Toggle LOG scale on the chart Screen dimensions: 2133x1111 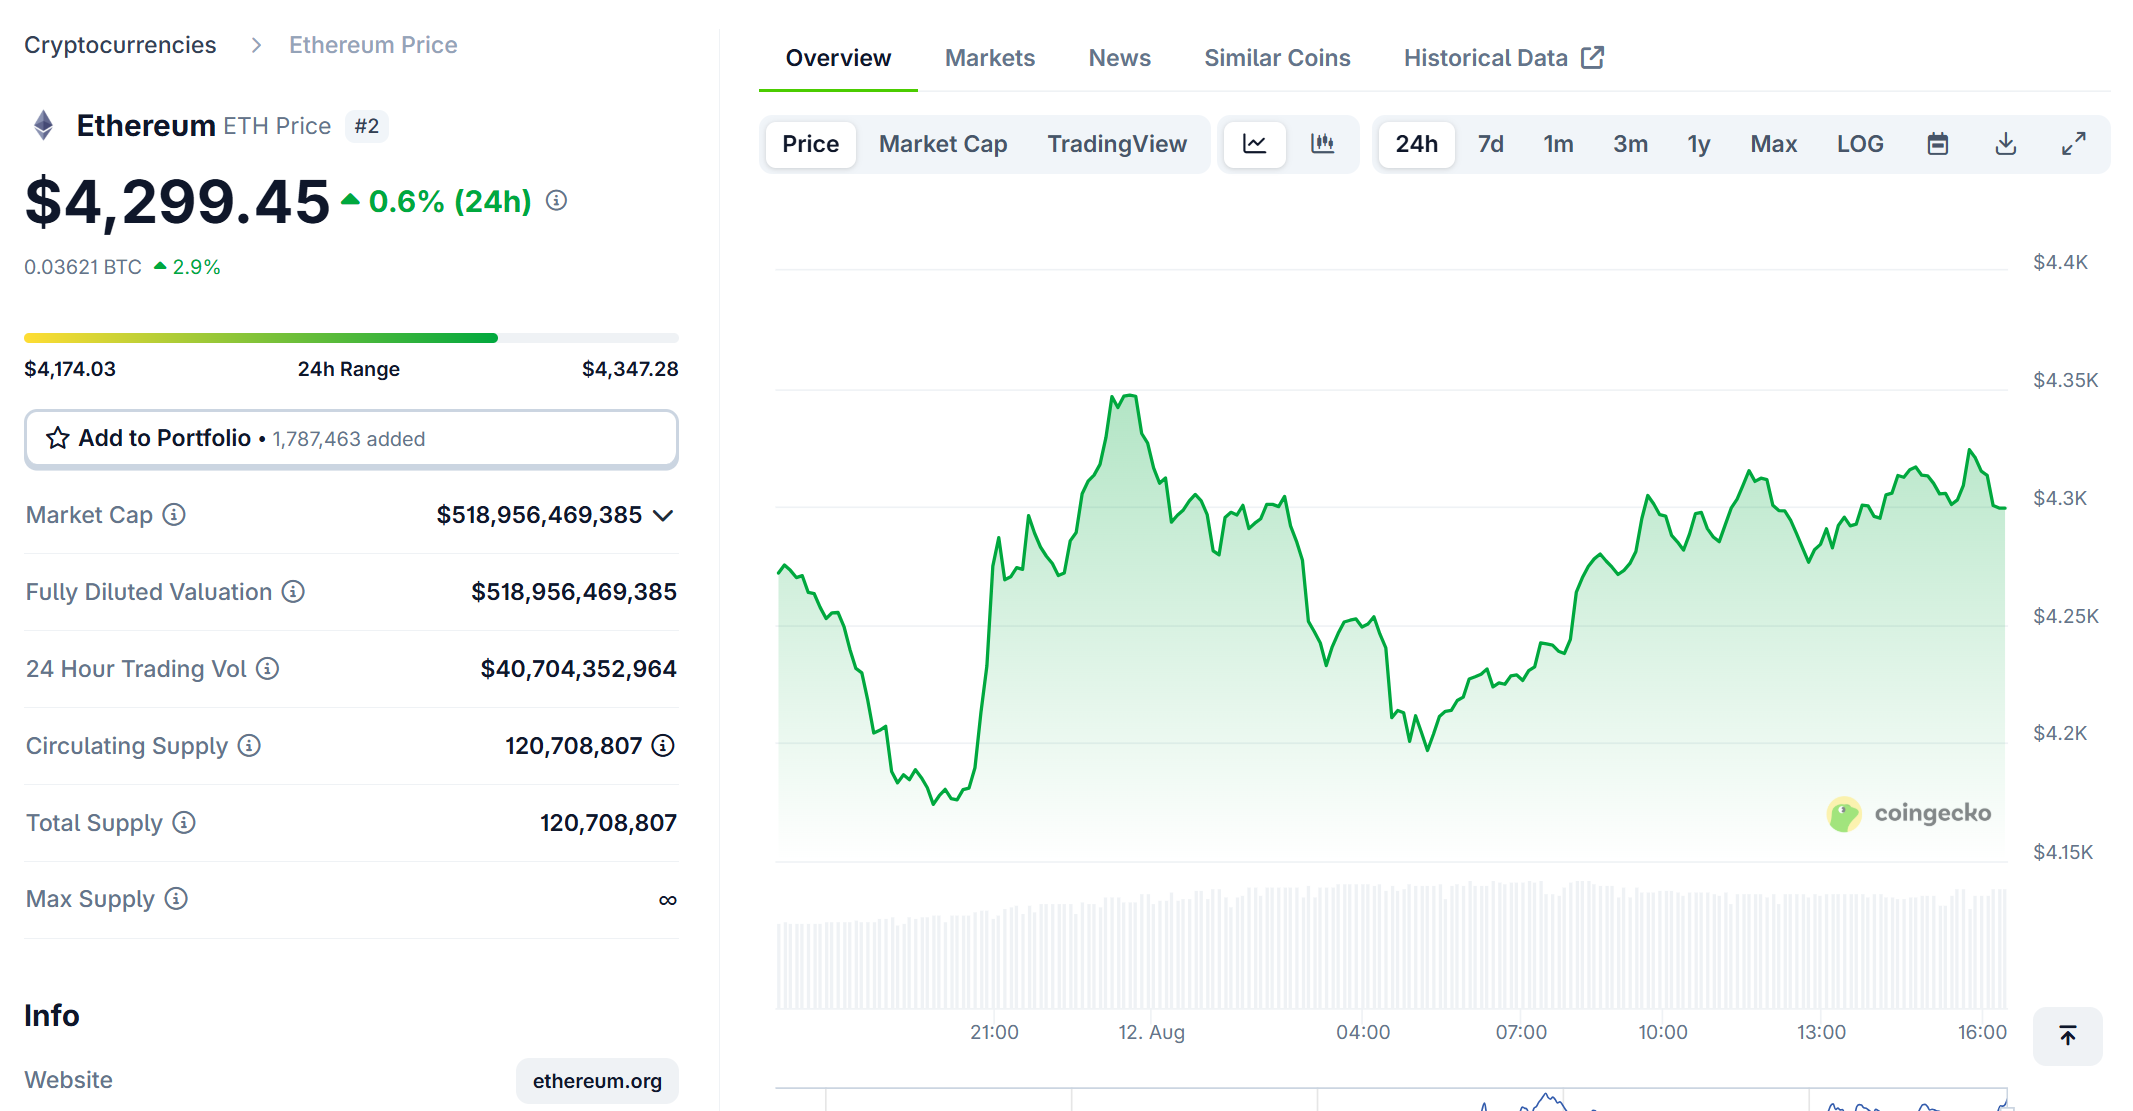coord(1859,144)
